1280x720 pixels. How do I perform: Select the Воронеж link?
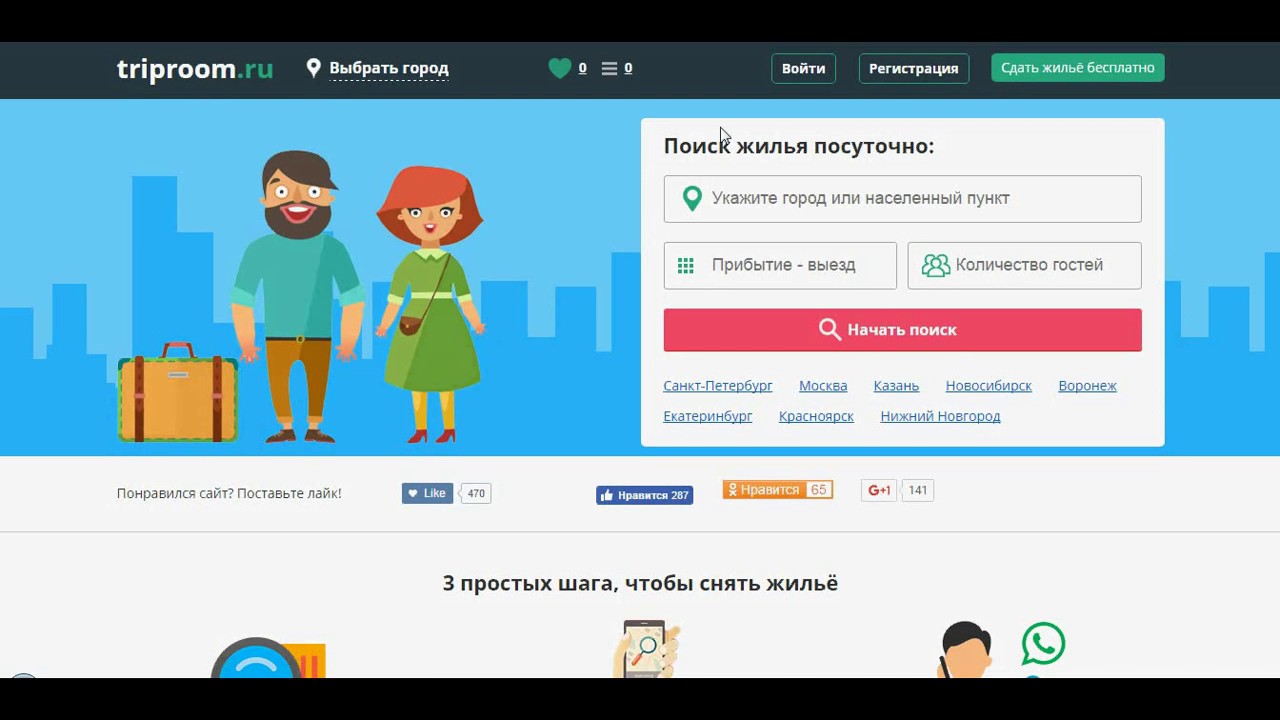[x=1087, y=386]
